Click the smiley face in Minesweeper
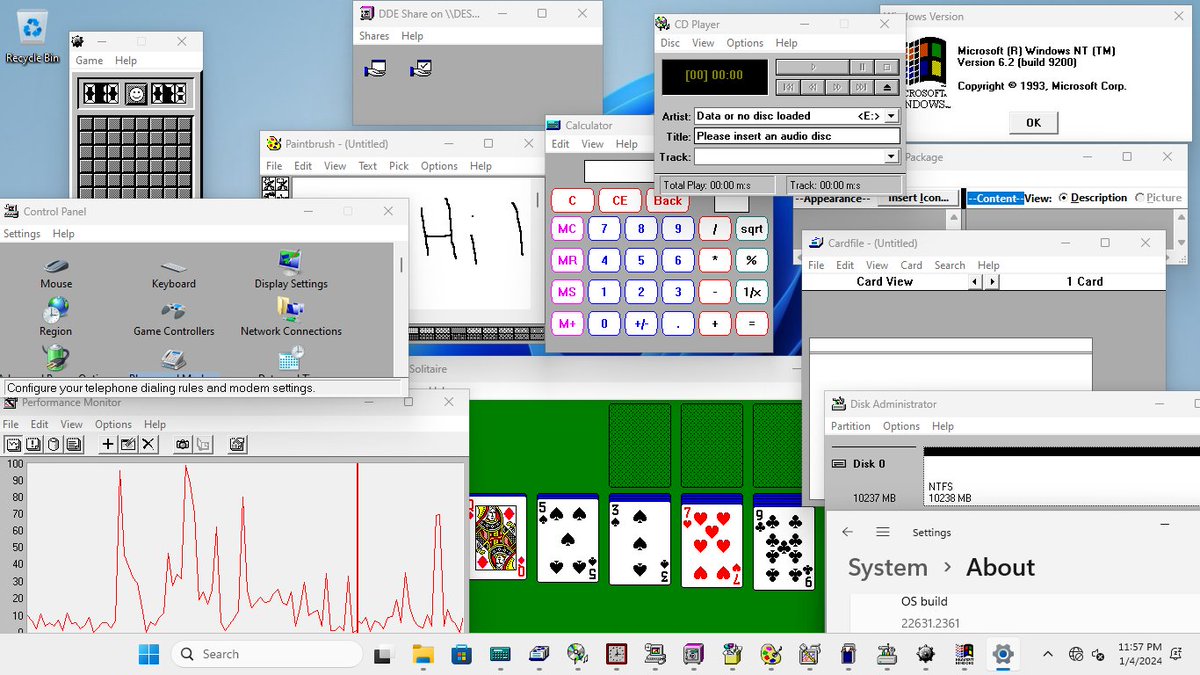1200x675 pixels. 136,94
